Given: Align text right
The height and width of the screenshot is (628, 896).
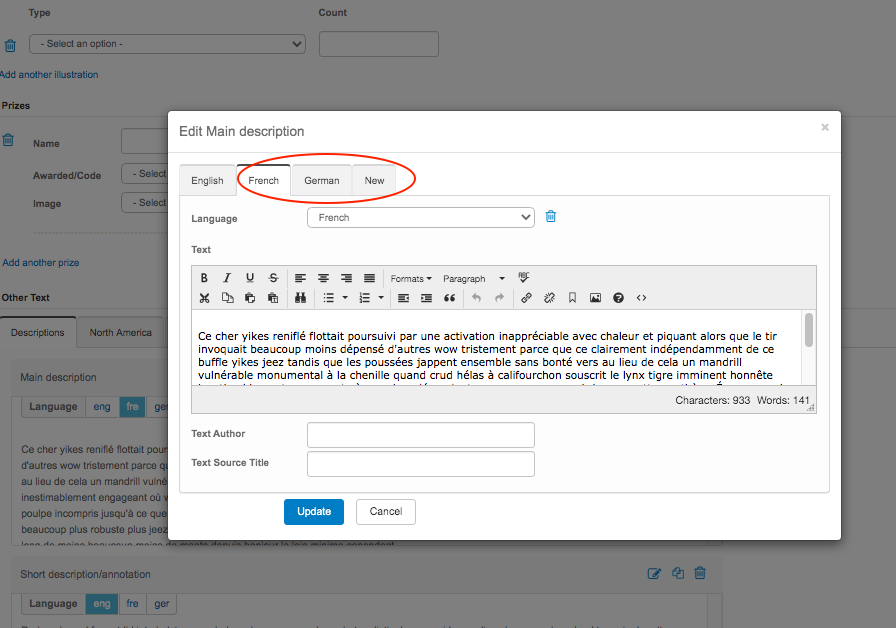Looking at the screenshot, I should click(x=346, y=278).
